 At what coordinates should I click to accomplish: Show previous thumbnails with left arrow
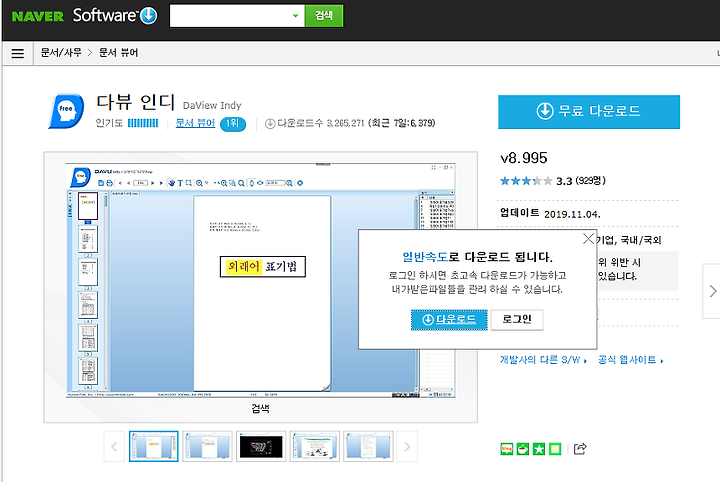point(114,446)
